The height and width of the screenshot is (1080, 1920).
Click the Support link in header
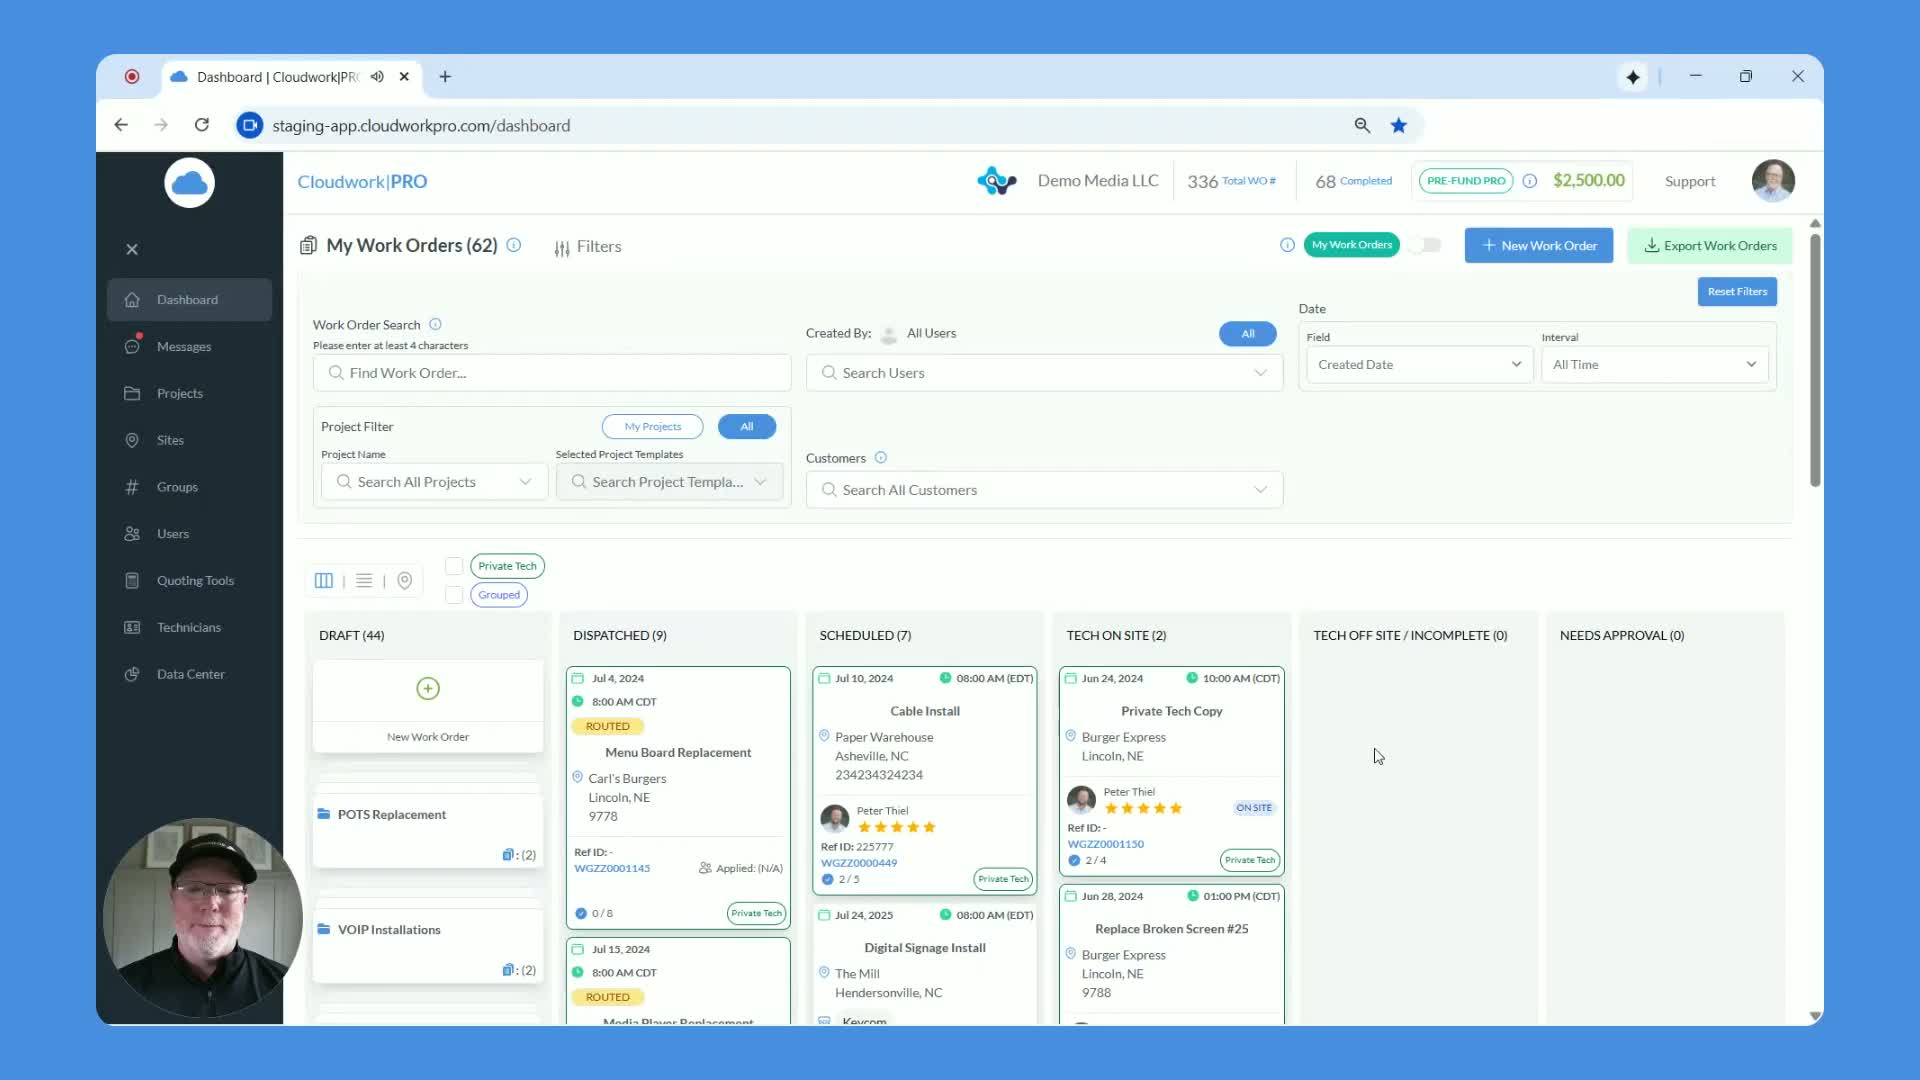(x=1690, y=182)
